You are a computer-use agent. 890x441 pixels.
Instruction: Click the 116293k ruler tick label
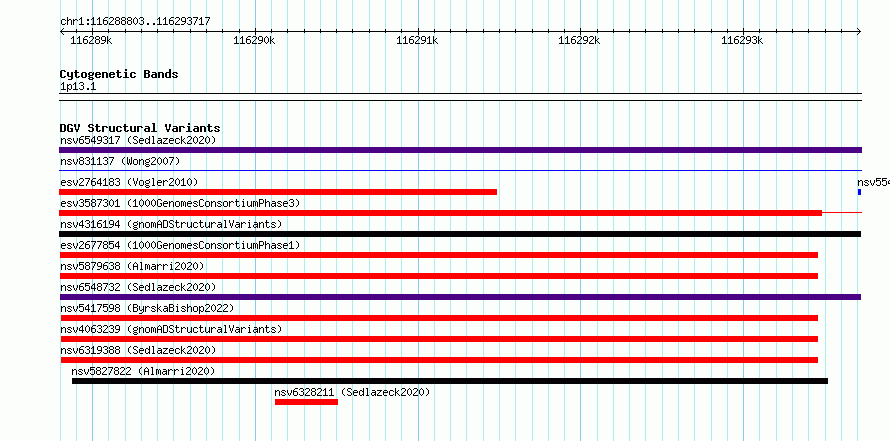742,40
